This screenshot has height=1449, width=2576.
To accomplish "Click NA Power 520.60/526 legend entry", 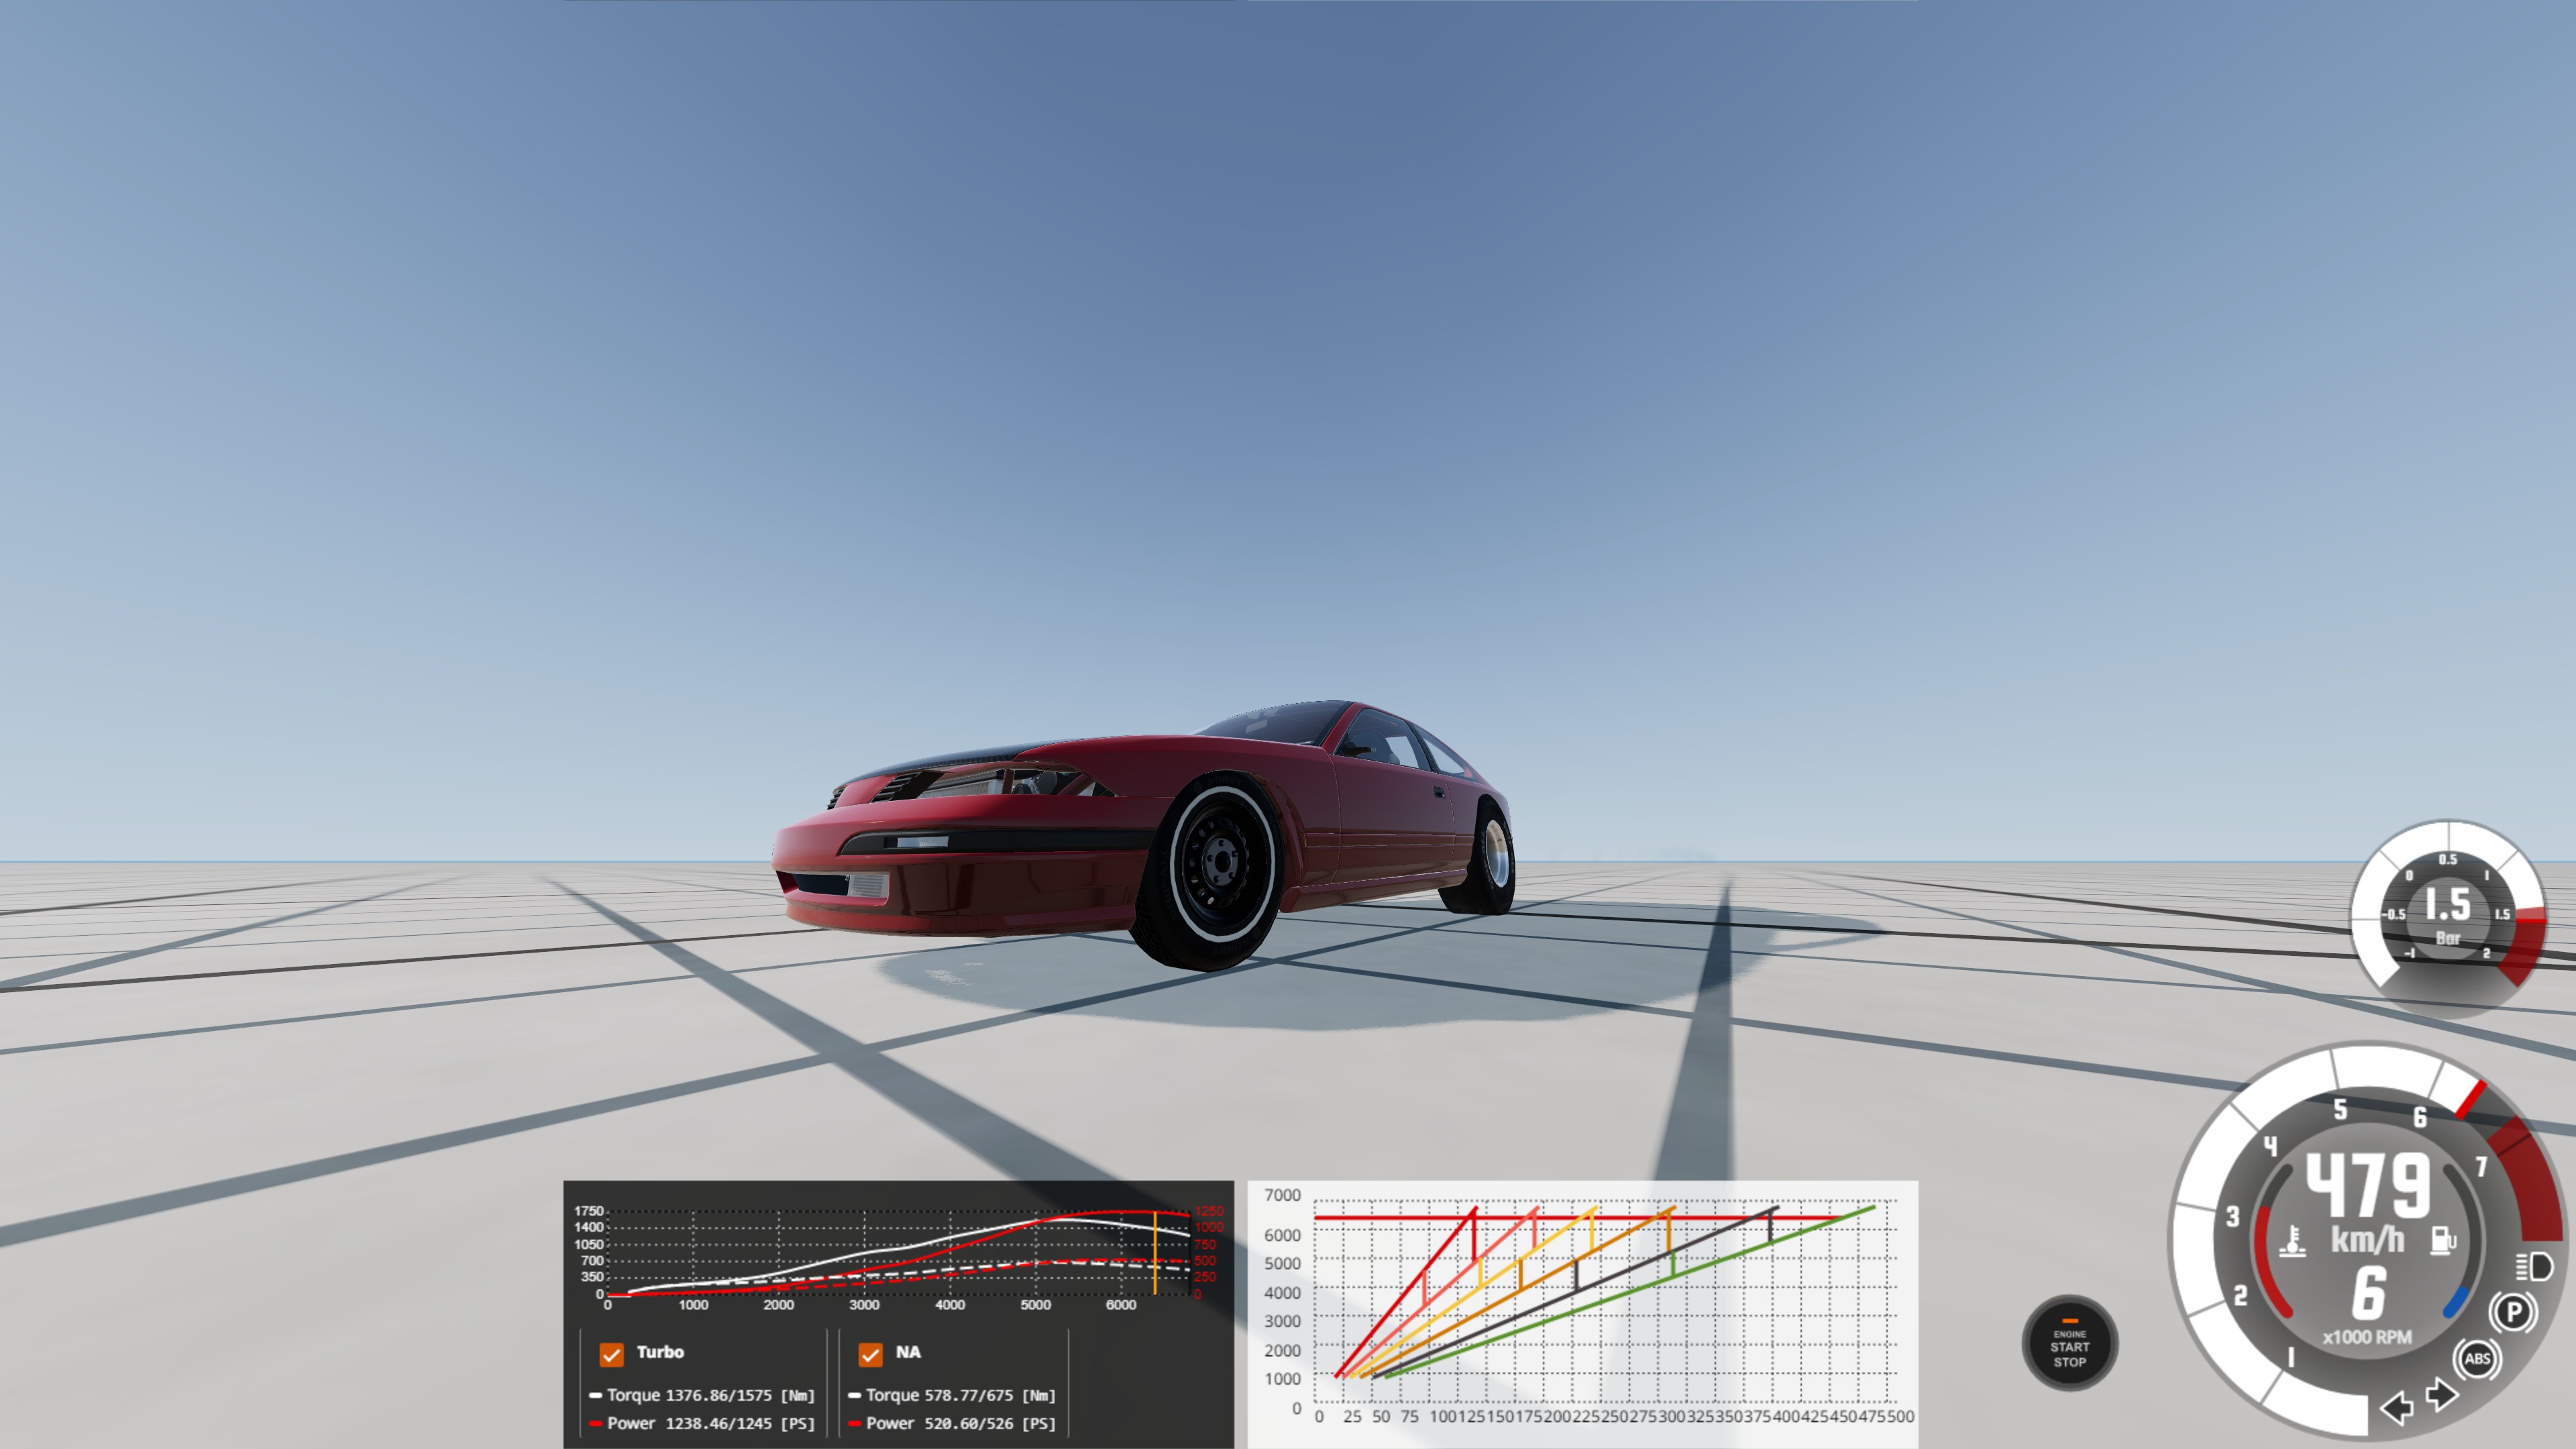I will tap(952, 1423).
